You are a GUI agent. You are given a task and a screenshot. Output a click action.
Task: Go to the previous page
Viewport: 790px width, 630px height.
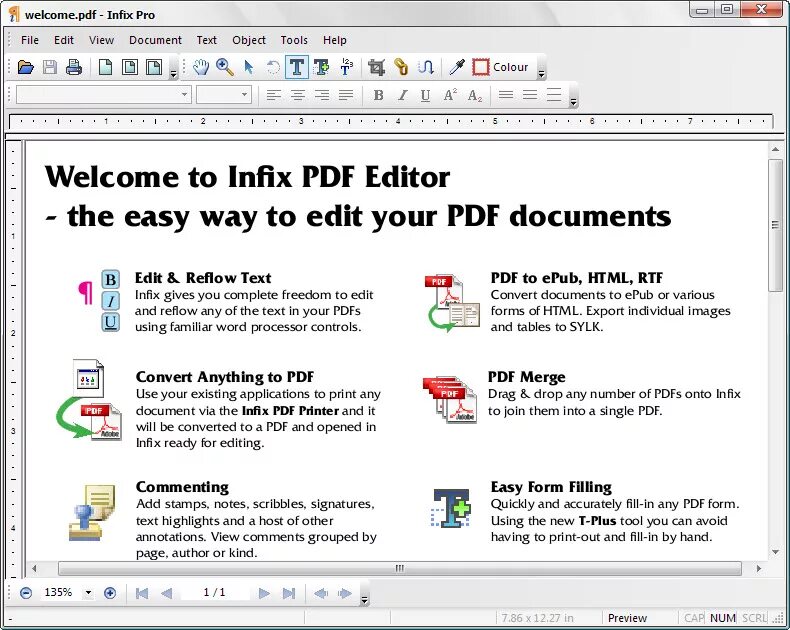coord(166,593)
